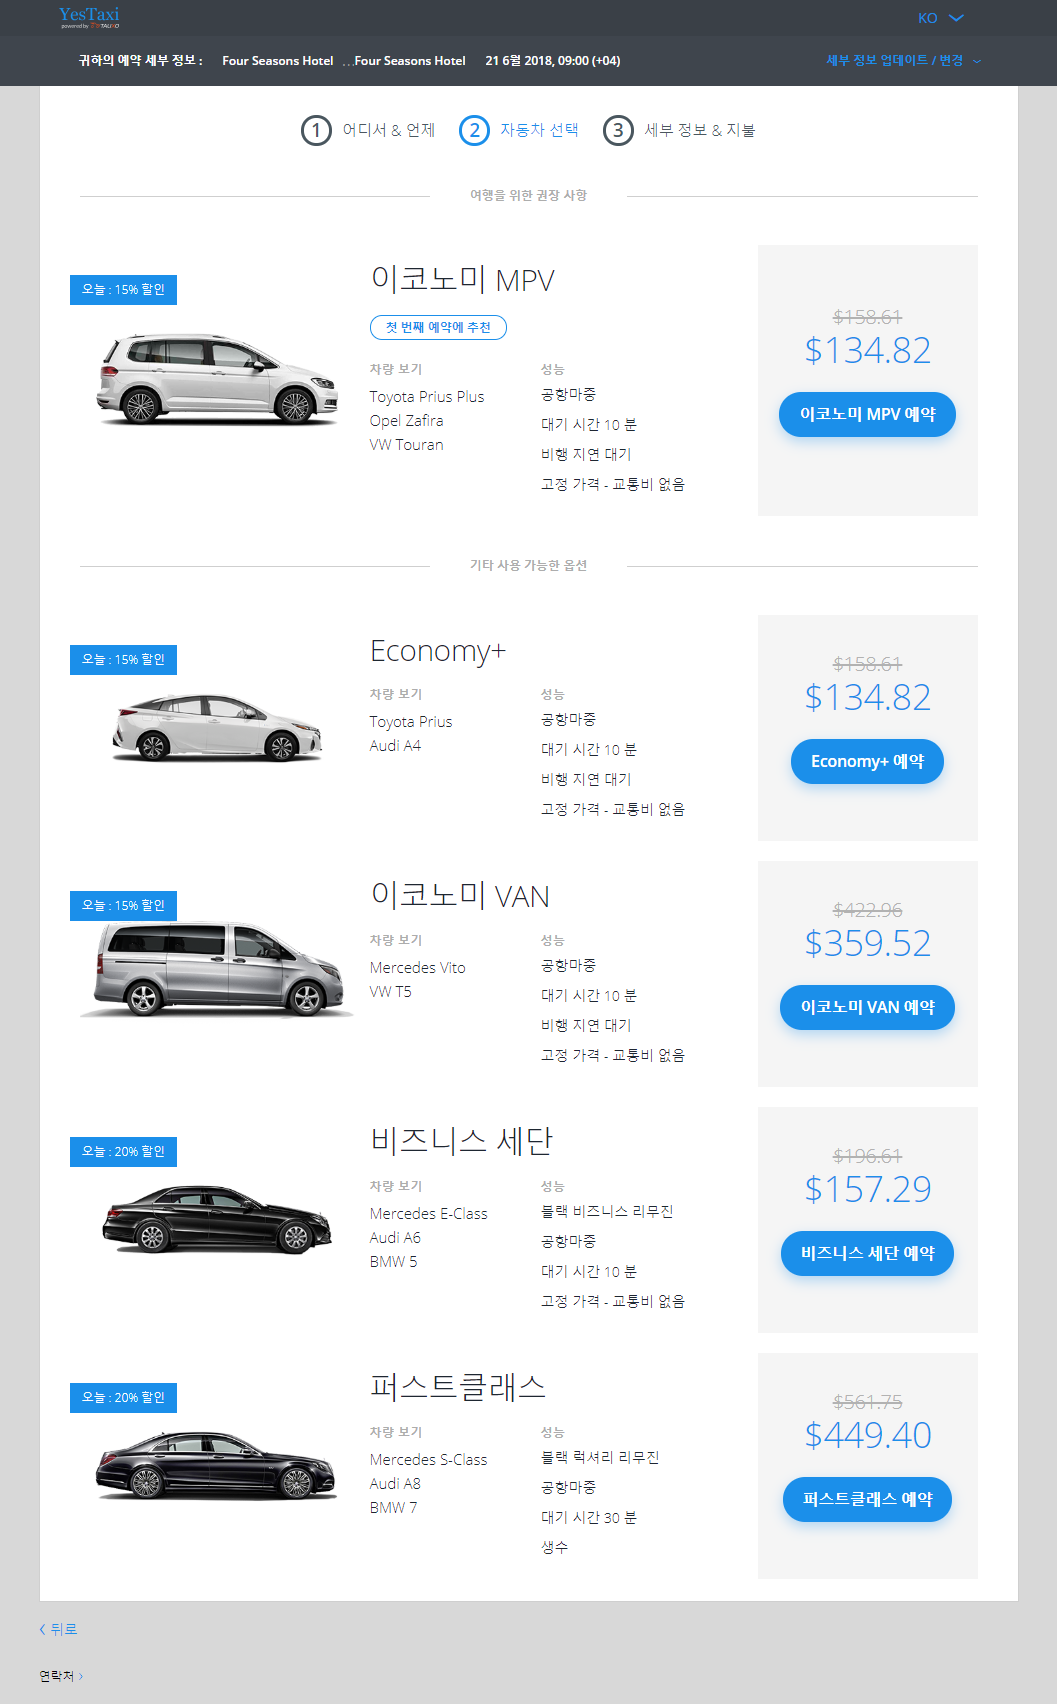Click the YesTaxi logo
The height and width of the screenshot is (1704, 1057).
89,17
